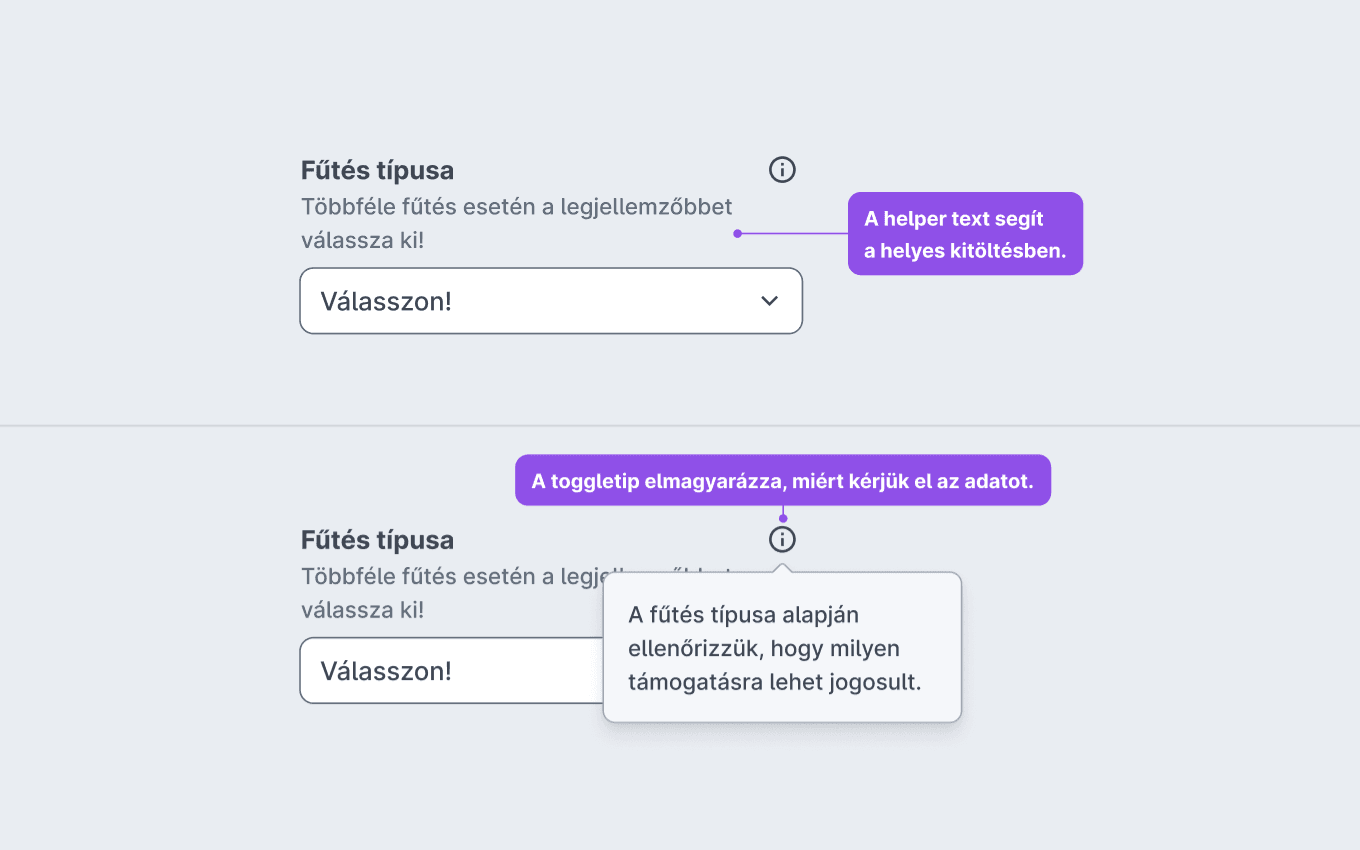Click 'támogatásra lehet jogosult.' in the popup
The height and width of the screenshot is (850, 1360).
point(774,683)
